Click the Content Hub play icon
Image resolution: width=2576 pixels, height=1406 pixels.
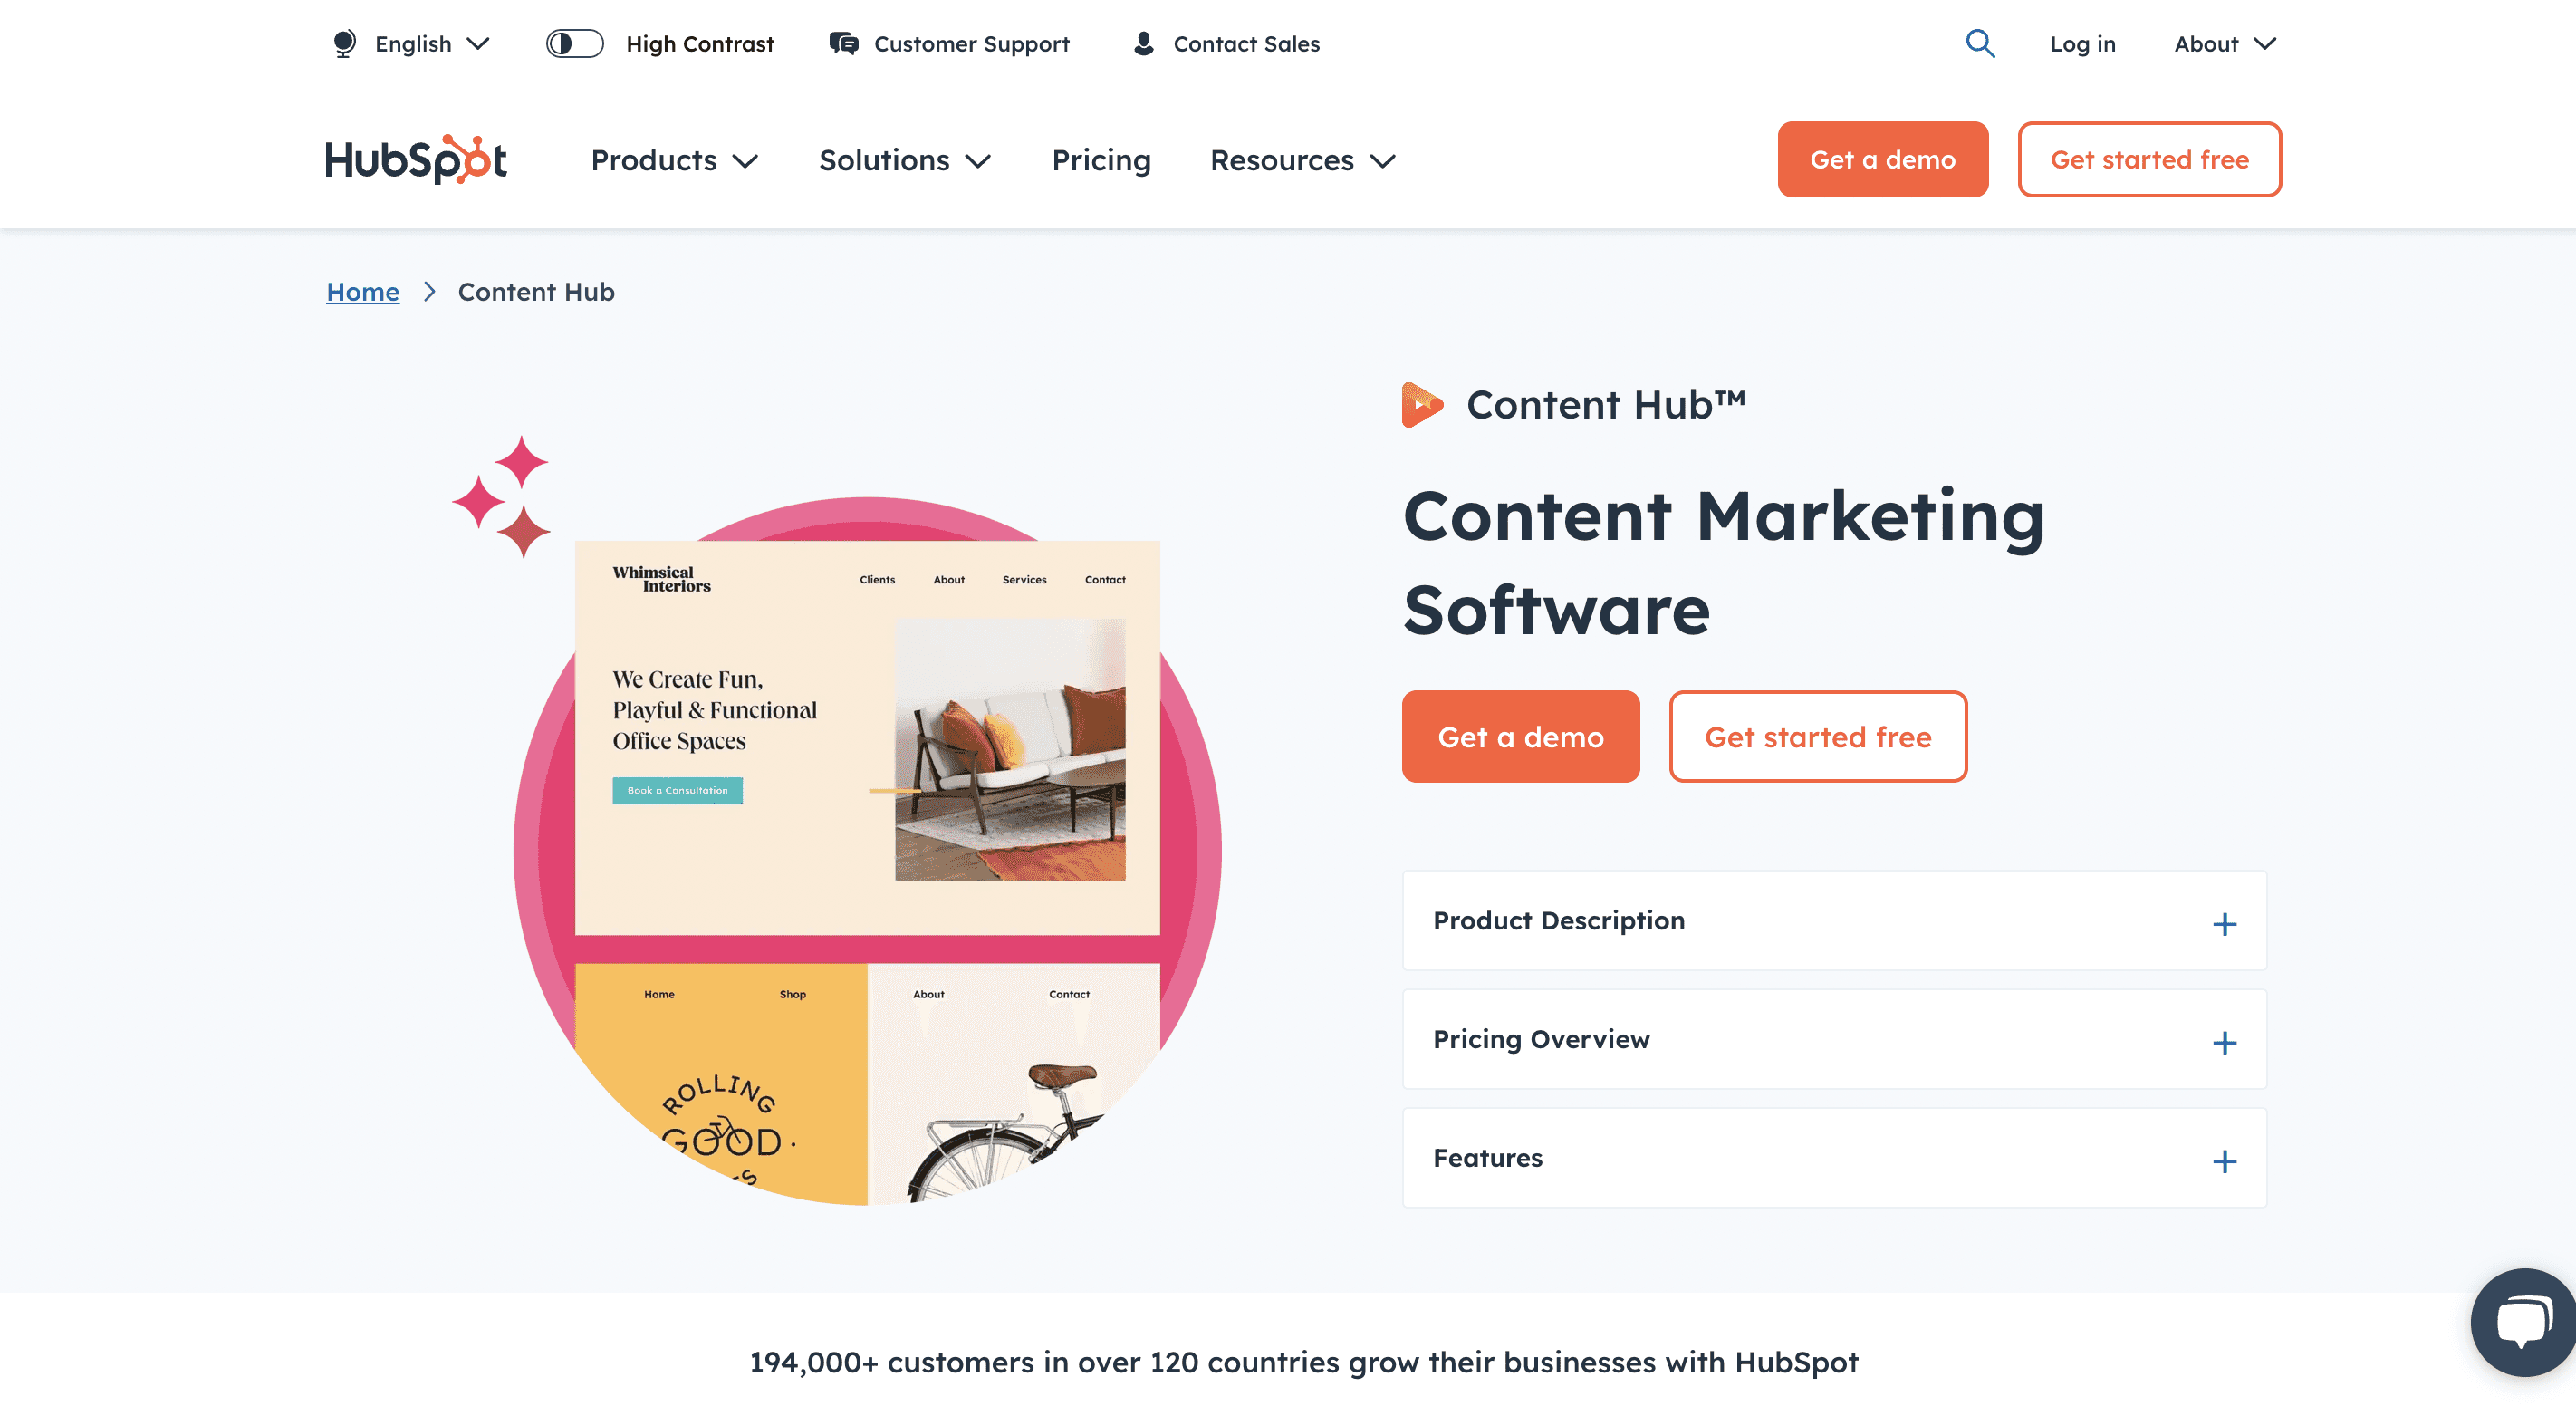1421,403
